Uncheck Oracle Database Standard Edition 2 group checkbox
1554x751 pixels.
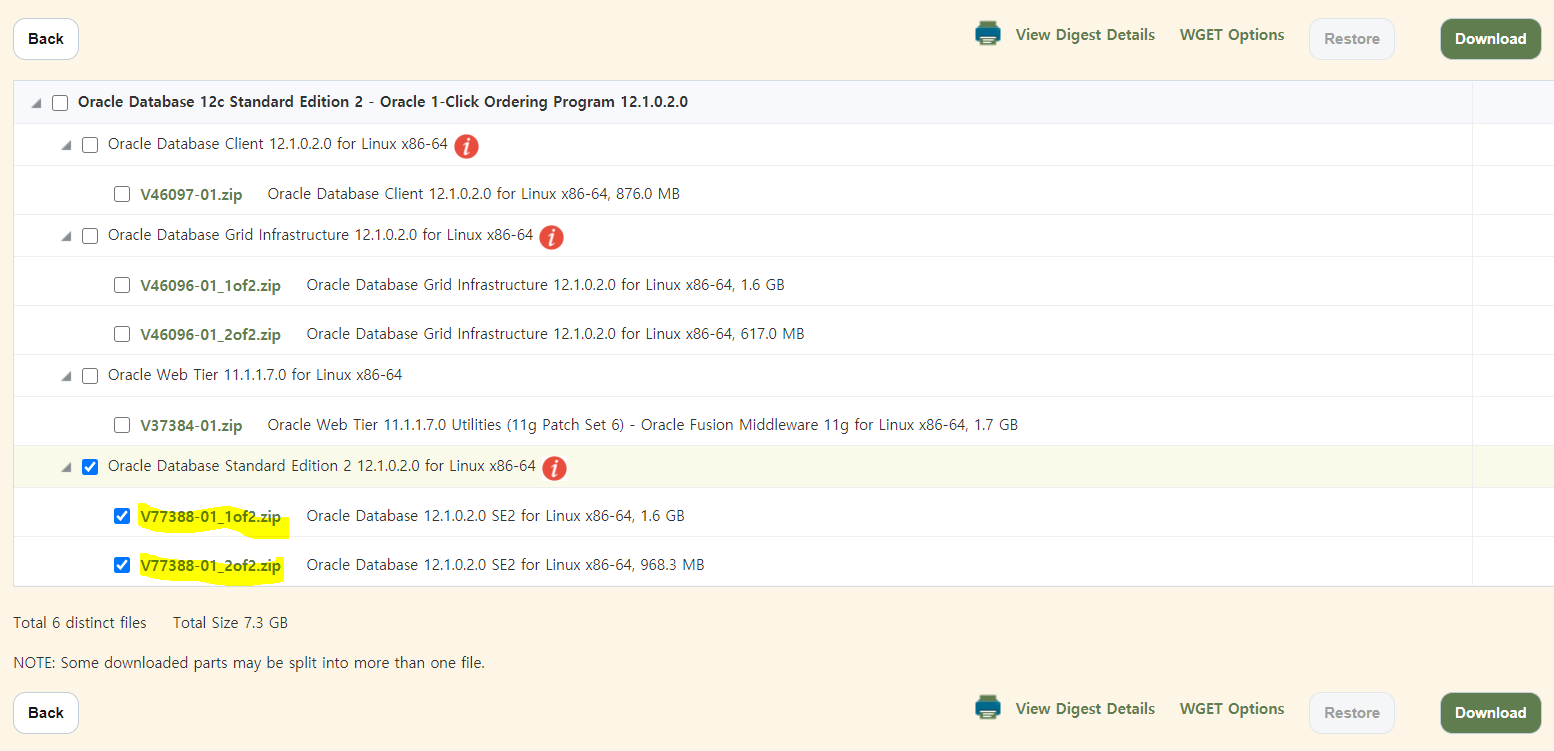(x=90, y=467)
